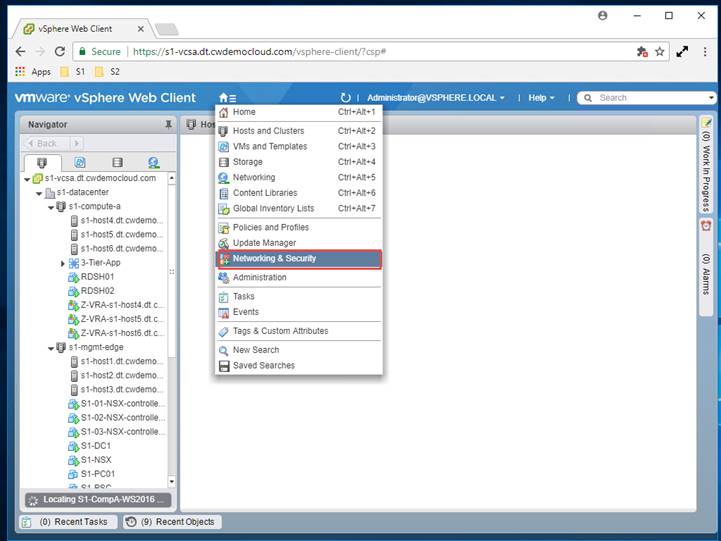Pin the Navigator panel
Screen dimensions: 721x541
[168, 125]
